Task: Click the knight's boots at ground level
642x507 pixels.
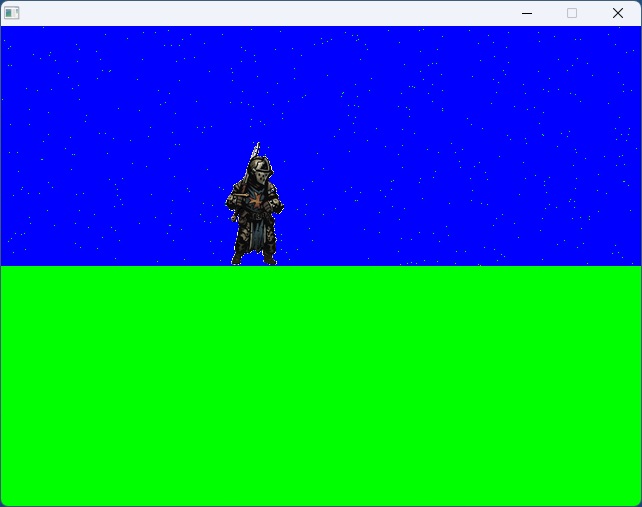Action: [254, 258]
